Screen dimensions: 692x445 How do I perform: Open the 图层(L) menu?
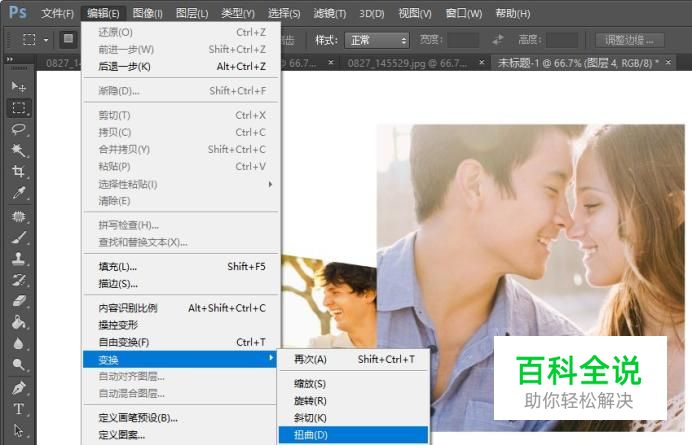[192, 14]
